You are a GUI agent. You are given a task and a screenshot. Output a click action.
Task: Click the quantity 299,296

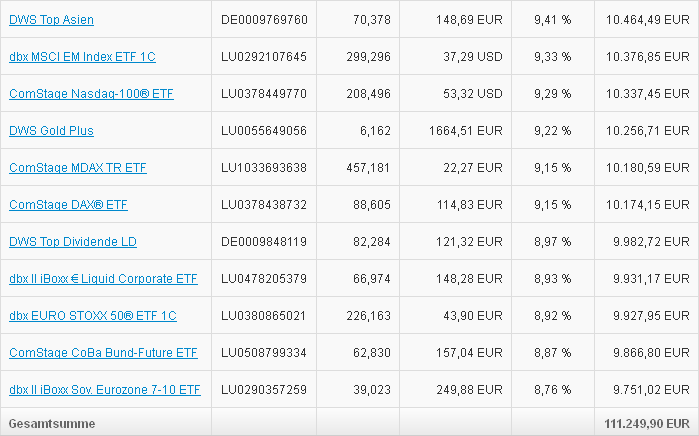point(369,57)
